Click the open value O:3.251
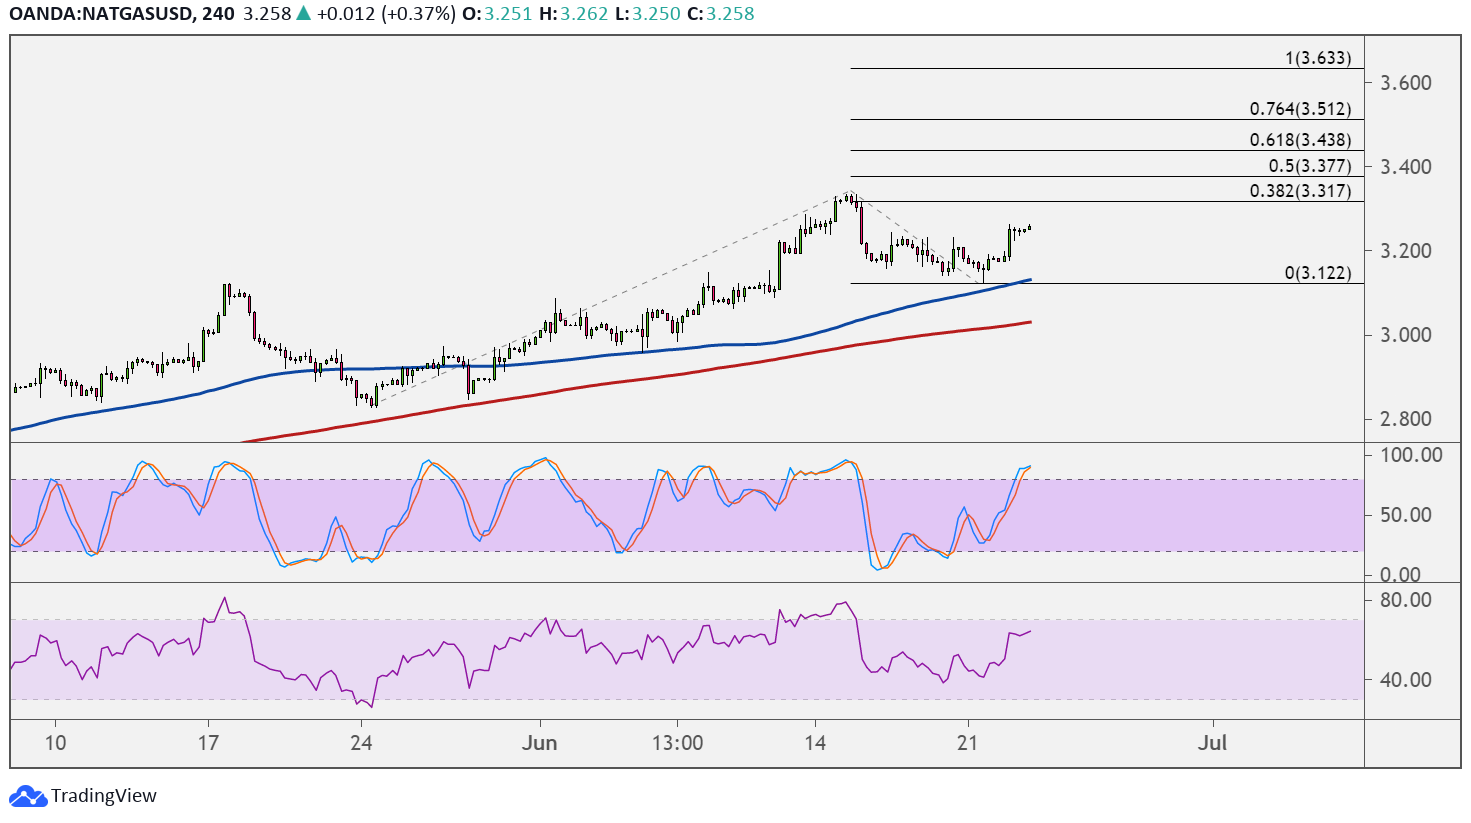Screen dimensions: 1471x823 pos(497,14)
